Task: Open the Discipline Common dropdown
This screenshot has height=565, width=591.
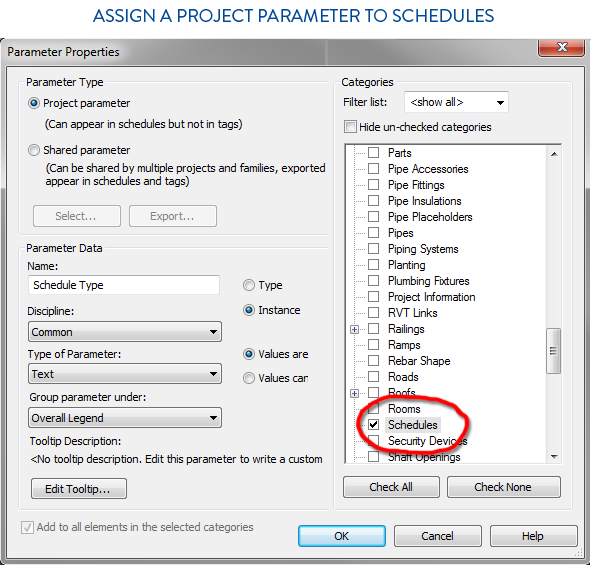Action: (125, 332)
